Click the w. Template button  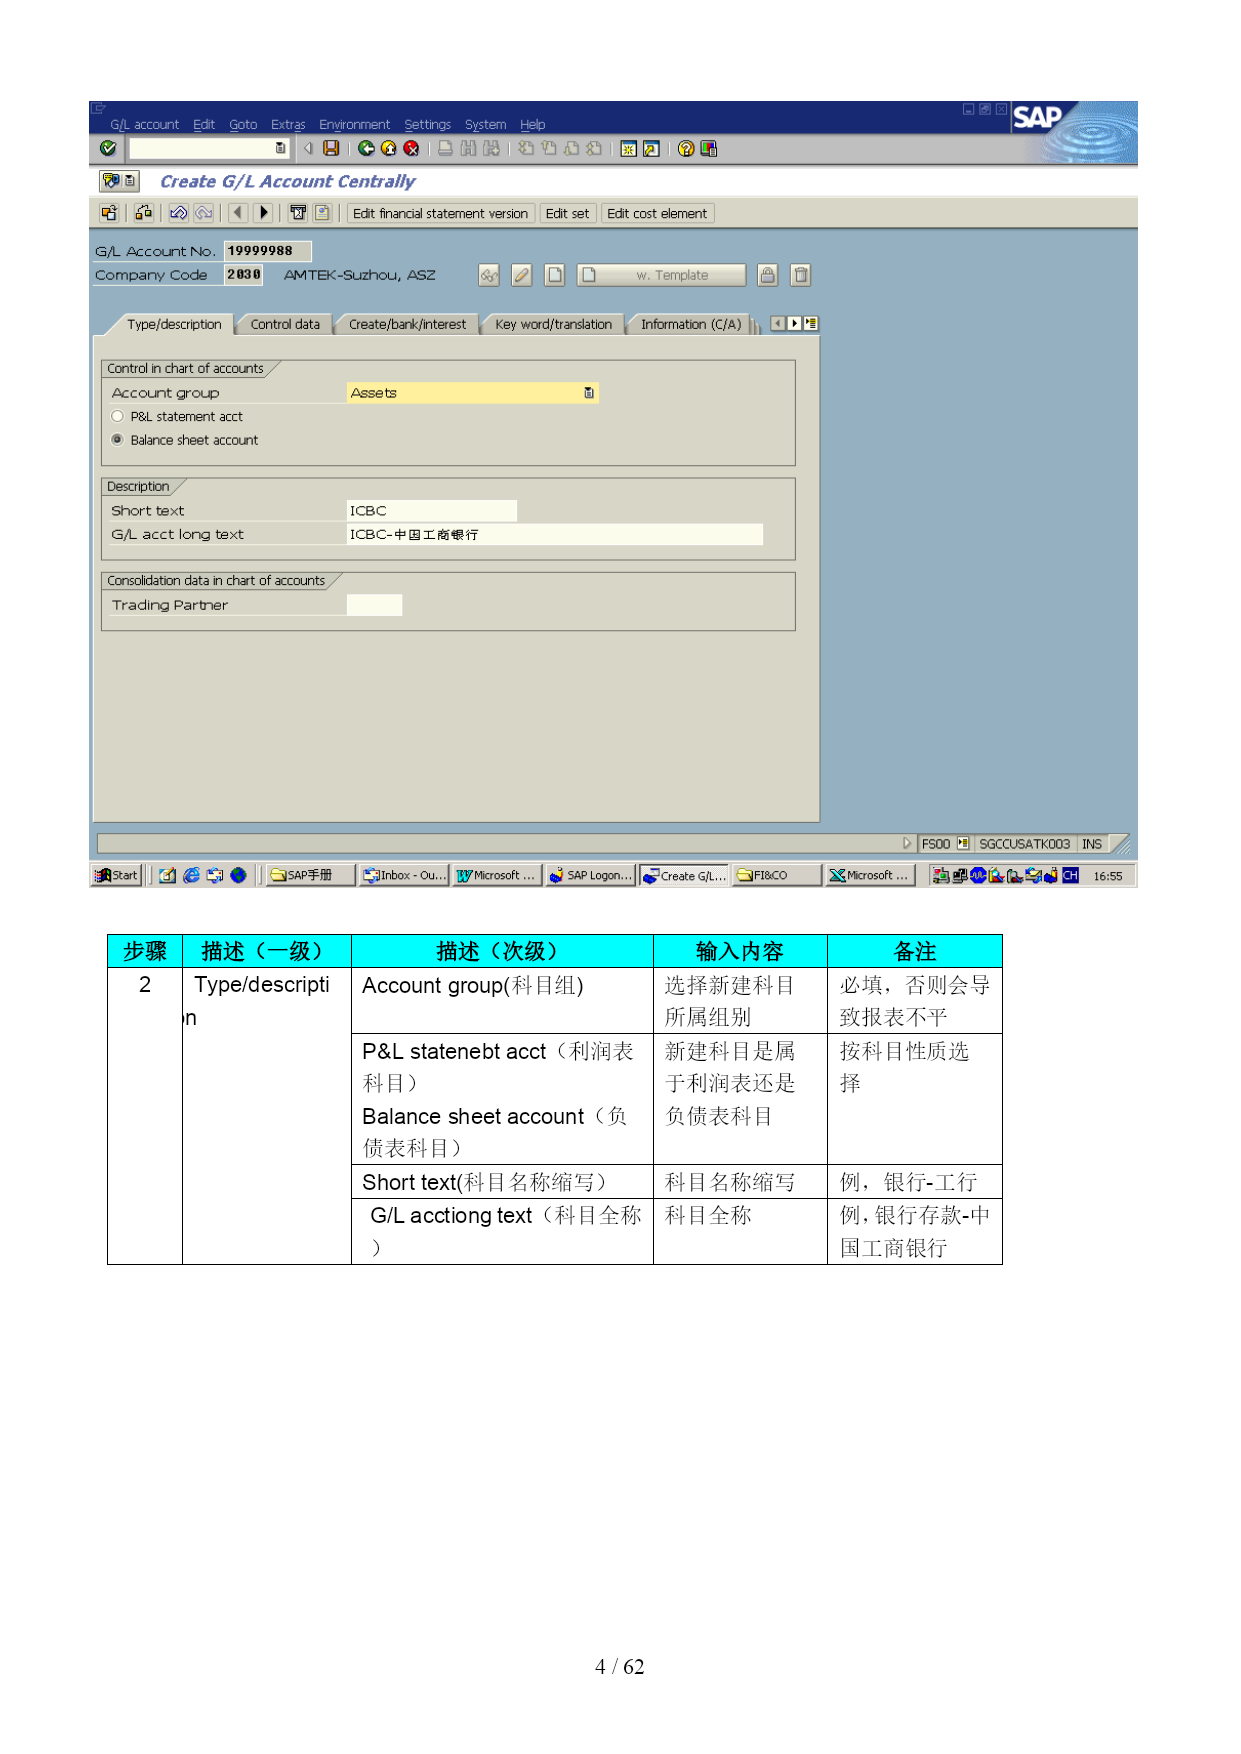[x=661, y=275]
